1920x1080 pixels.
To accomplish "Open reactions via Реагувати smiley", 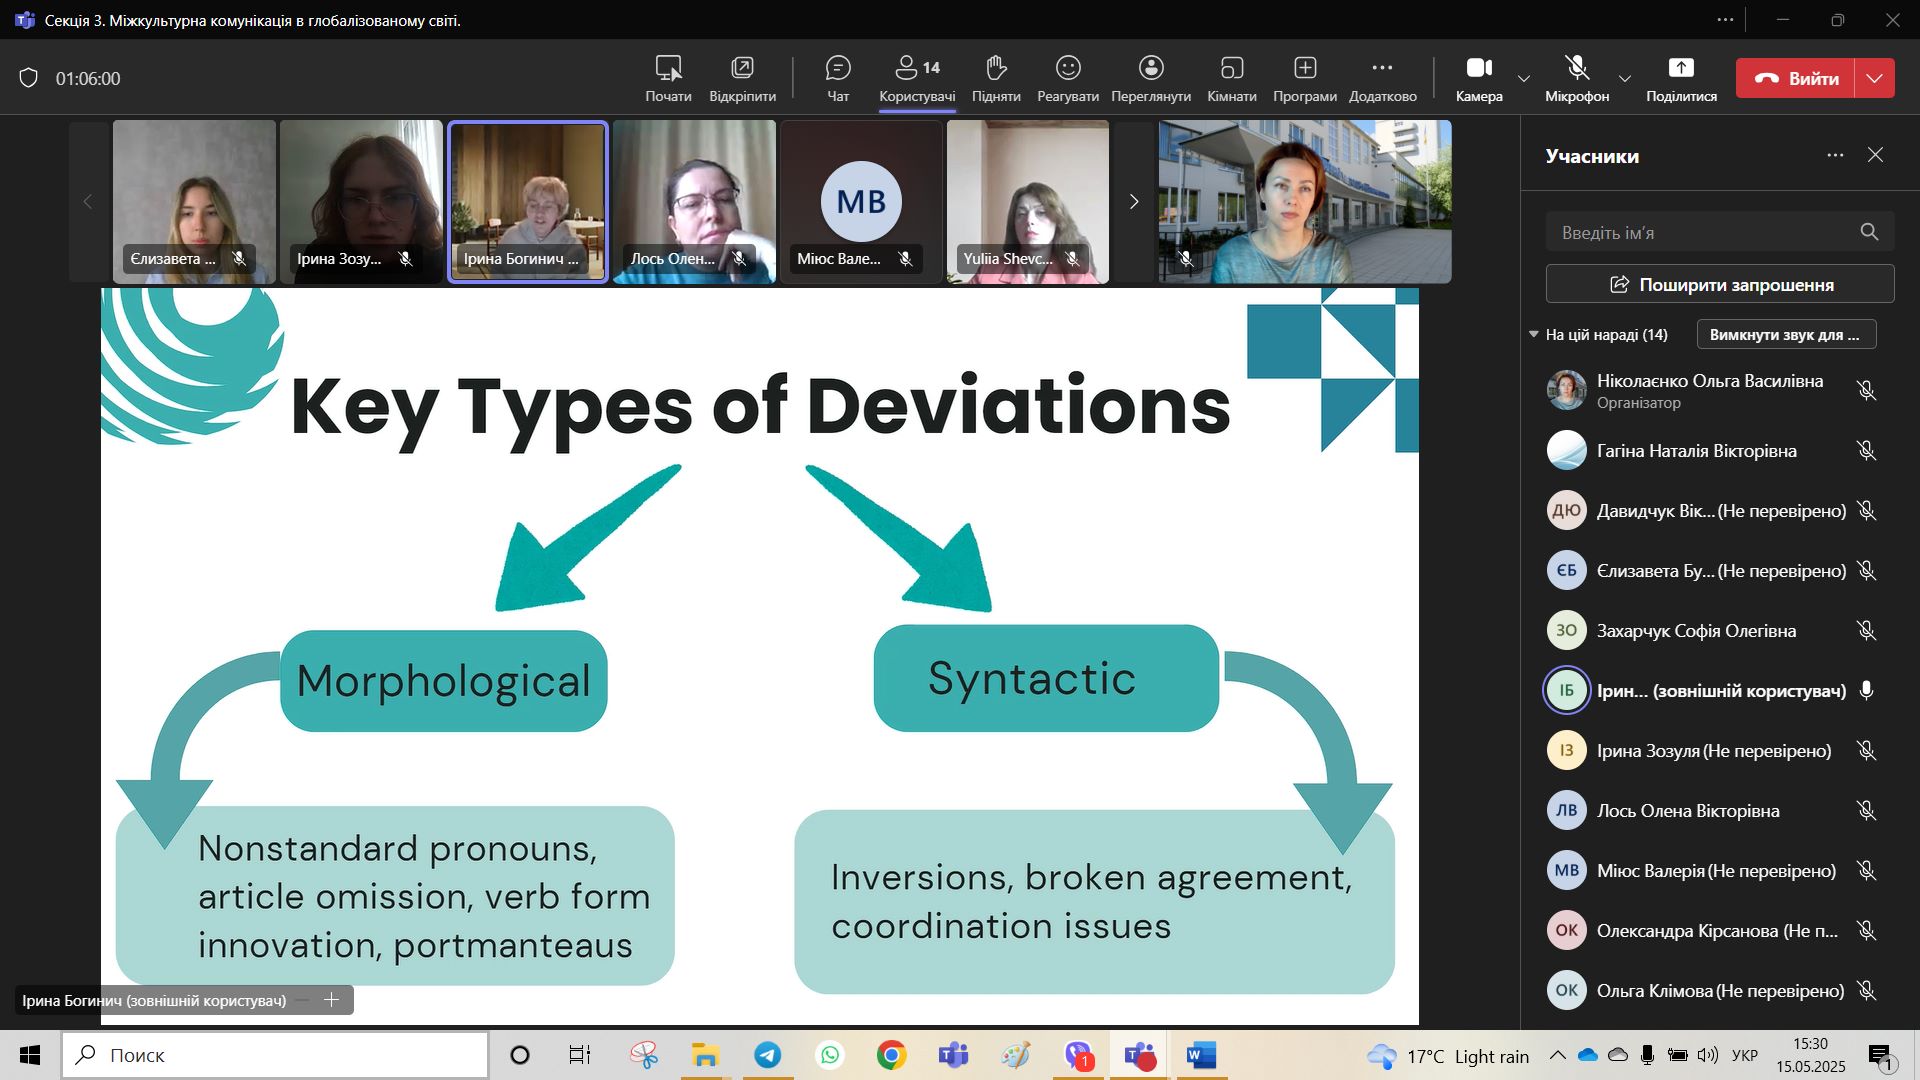I will coord(1068,78).
